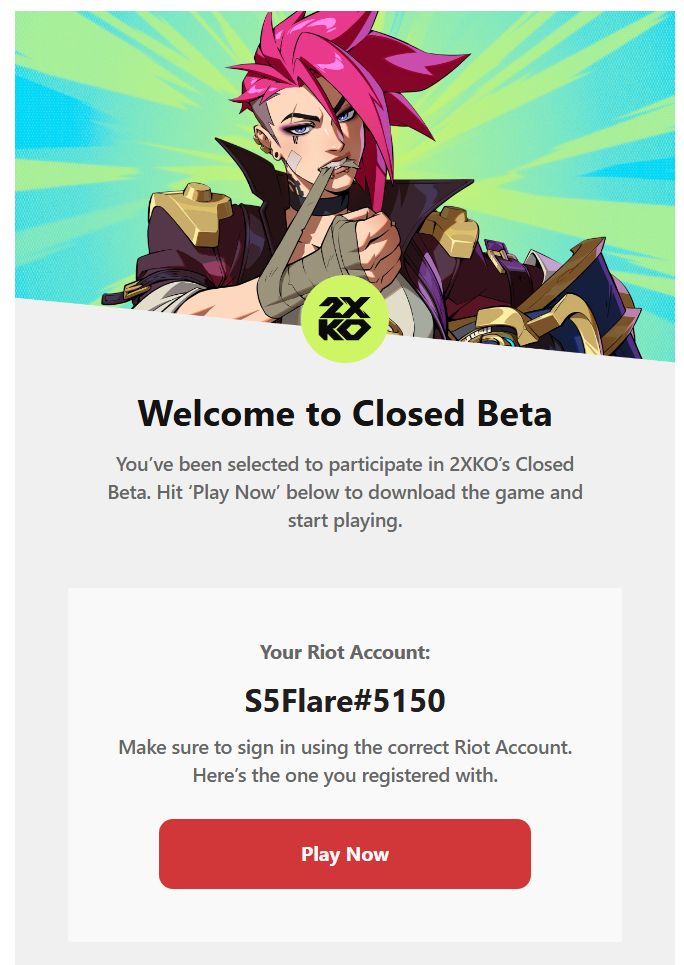Click the S5Flare#5150 account name
684x965 pixels.
coord(344,701)
